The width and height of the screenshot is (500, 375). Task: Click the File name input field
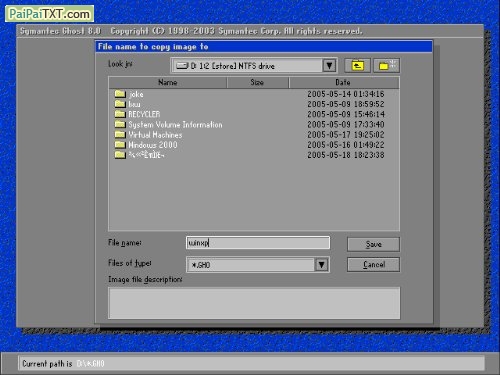(x=258, y=243)
